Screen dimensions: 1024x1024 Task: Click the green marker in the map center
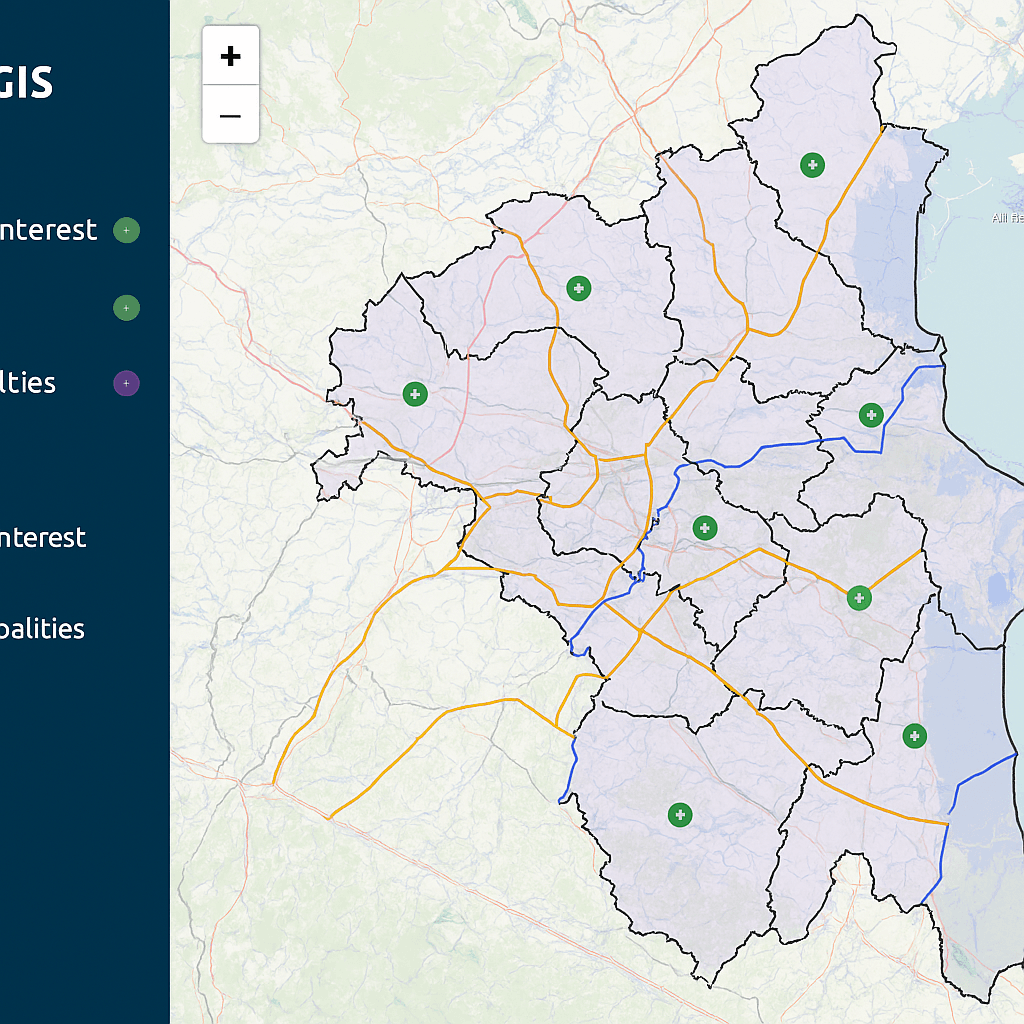[x=705, y=527]
